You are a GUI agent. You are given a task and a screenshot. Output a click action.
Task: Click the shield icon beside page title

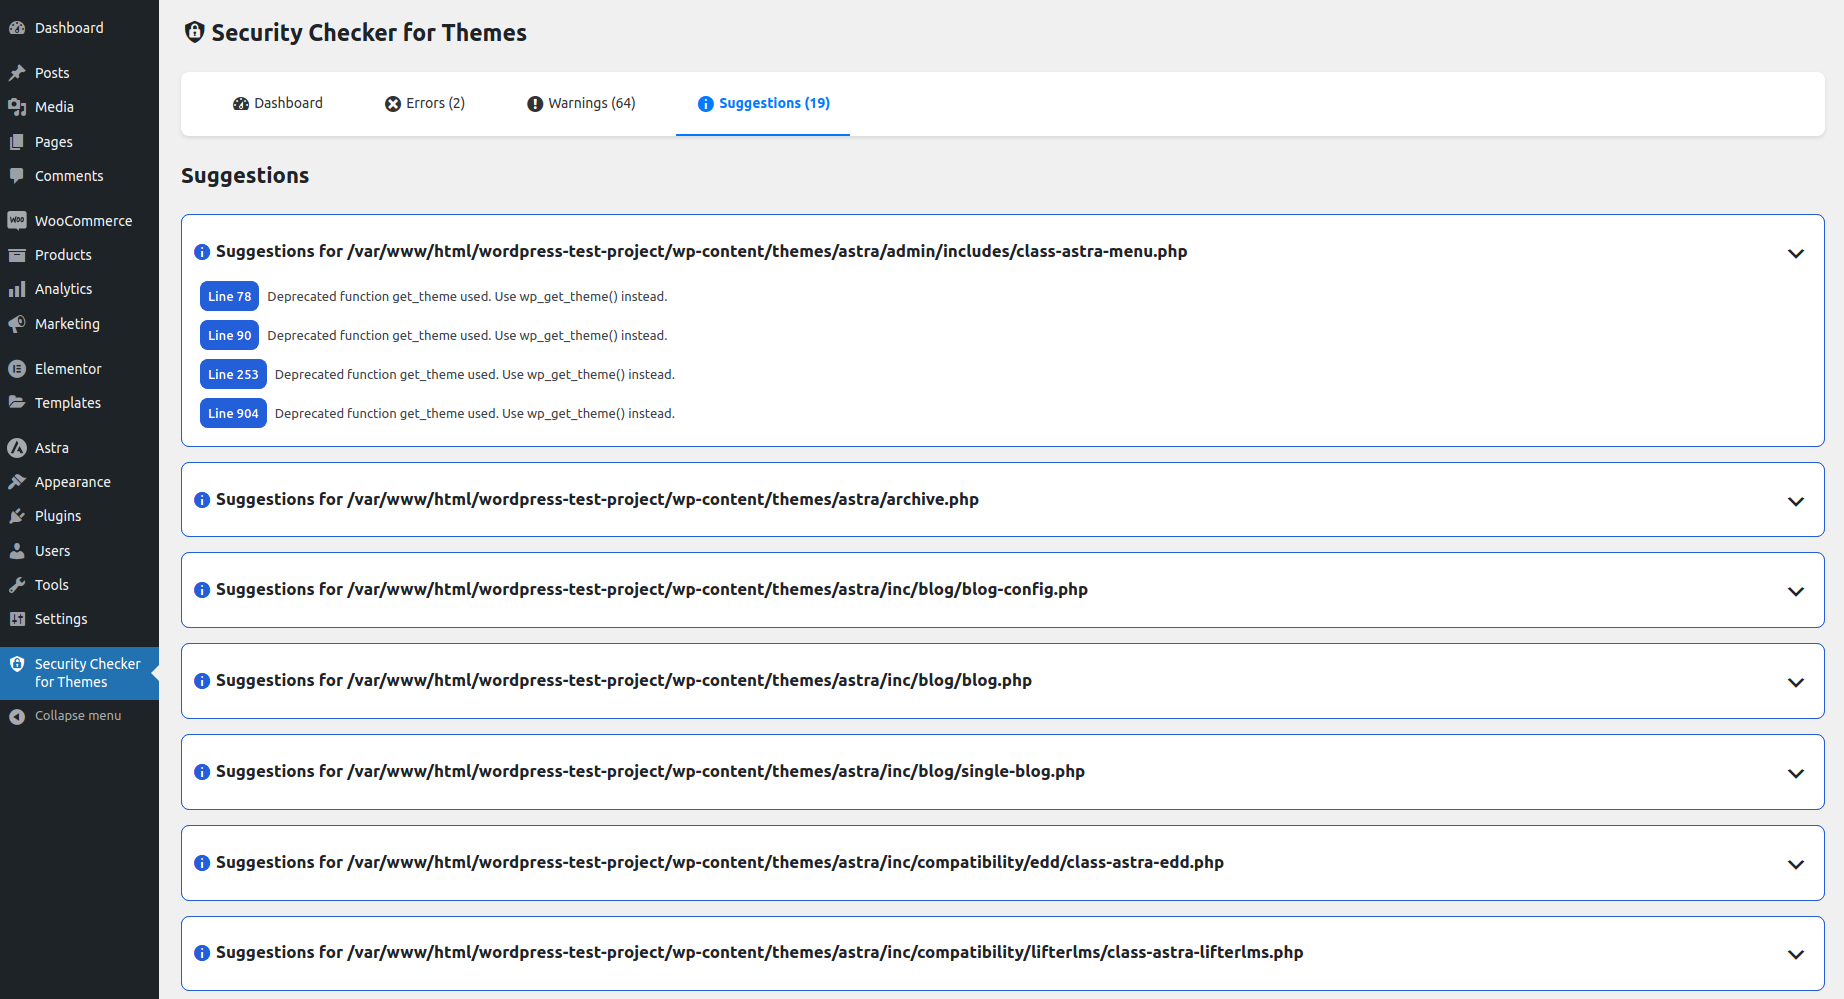[x=195, y=32]
